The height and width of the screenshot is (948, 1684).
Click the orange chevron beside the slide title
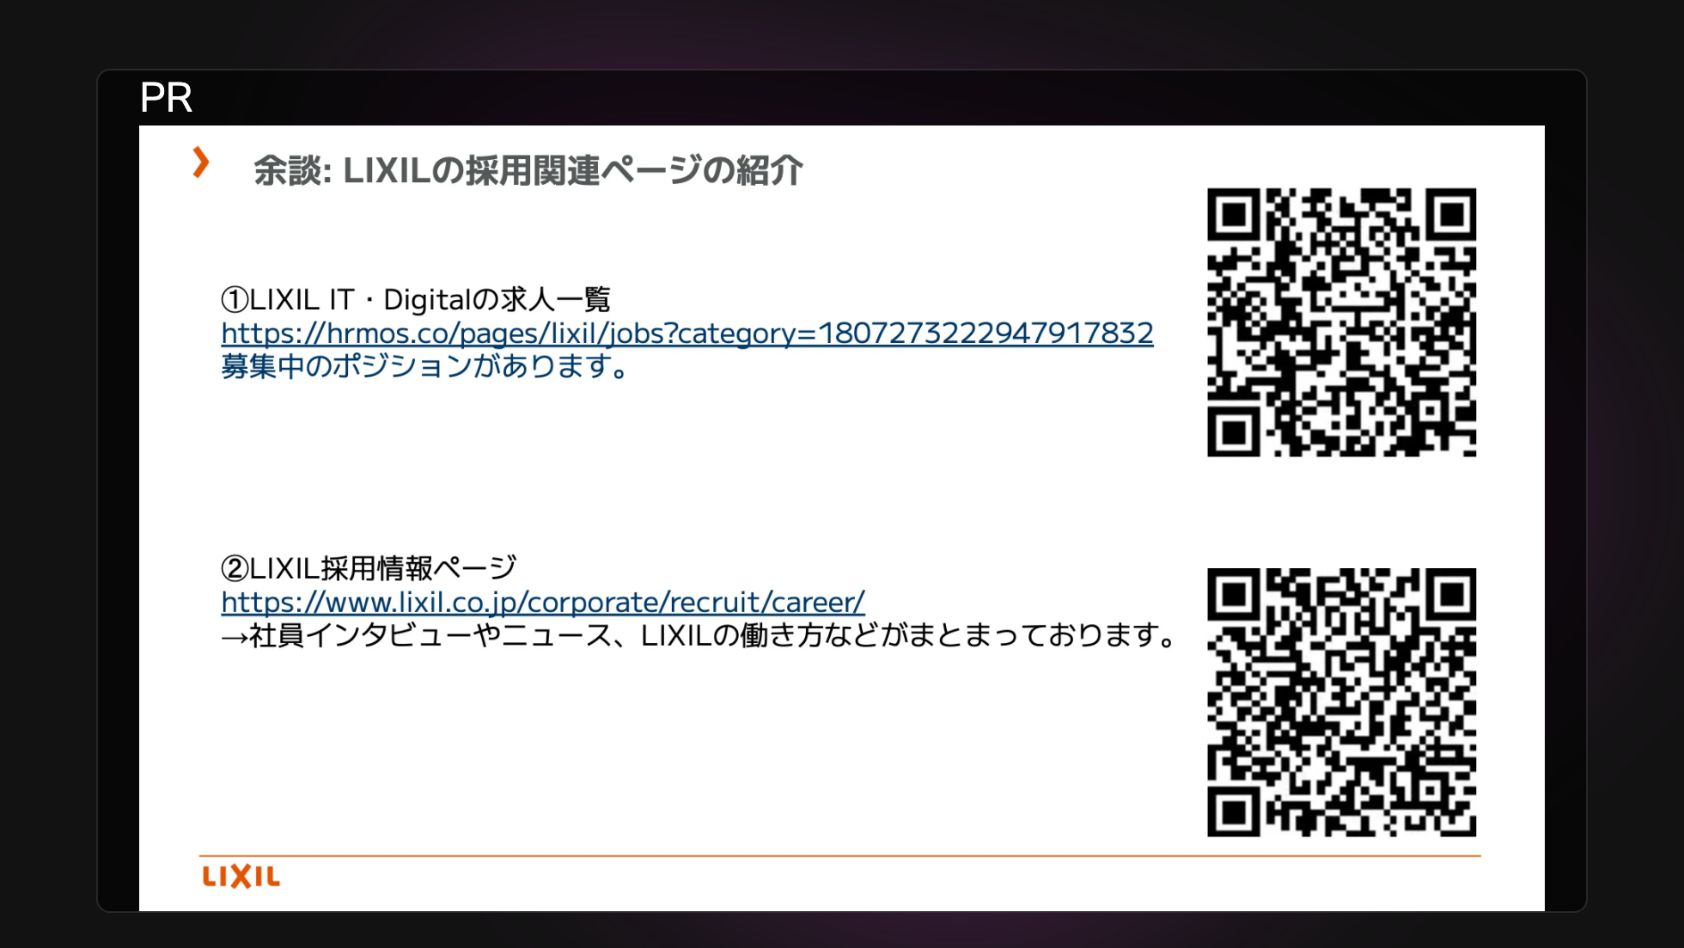coord(201,163)
